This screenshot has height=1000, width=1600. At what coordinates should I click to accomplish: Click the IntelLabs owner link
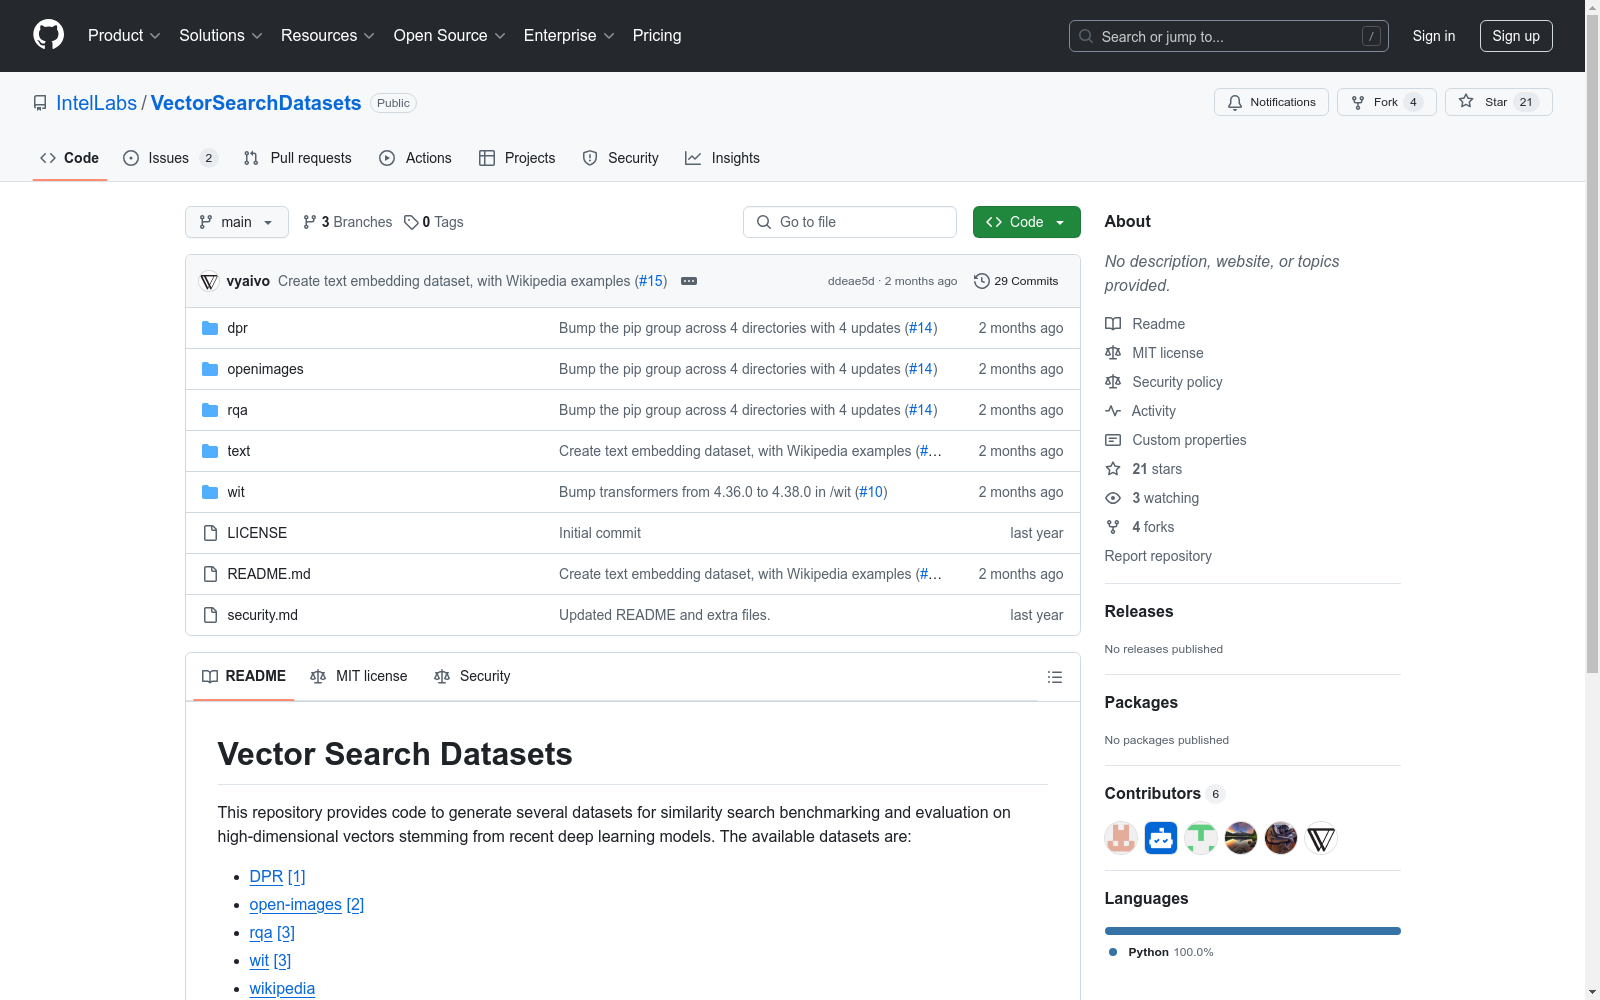(97, 103)
